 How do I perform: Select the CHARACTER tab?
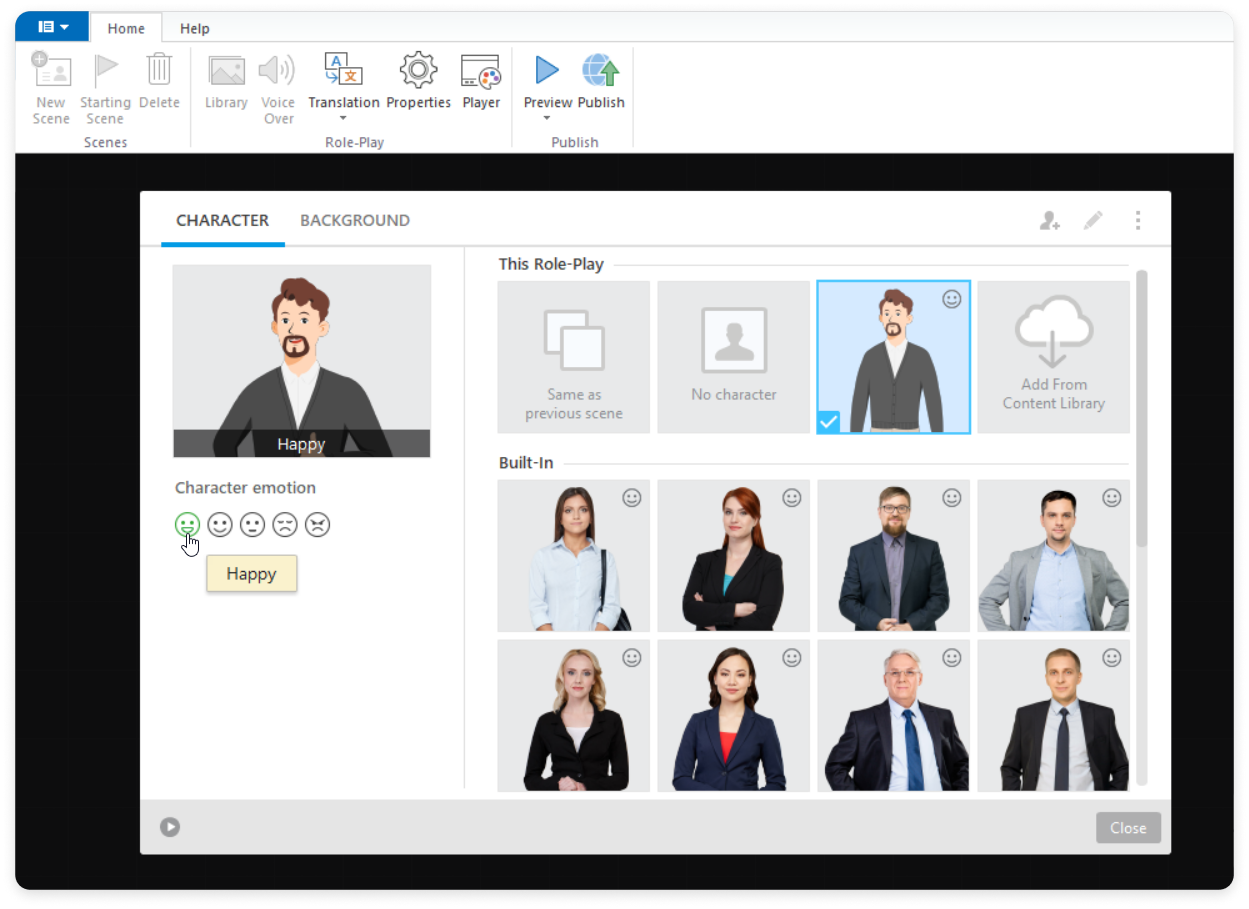223,220
